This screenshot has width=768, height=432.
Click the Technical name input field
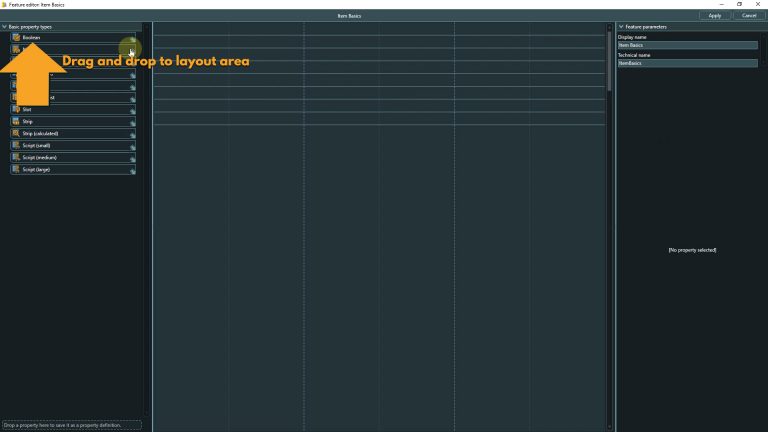click(x=687, y=63)
